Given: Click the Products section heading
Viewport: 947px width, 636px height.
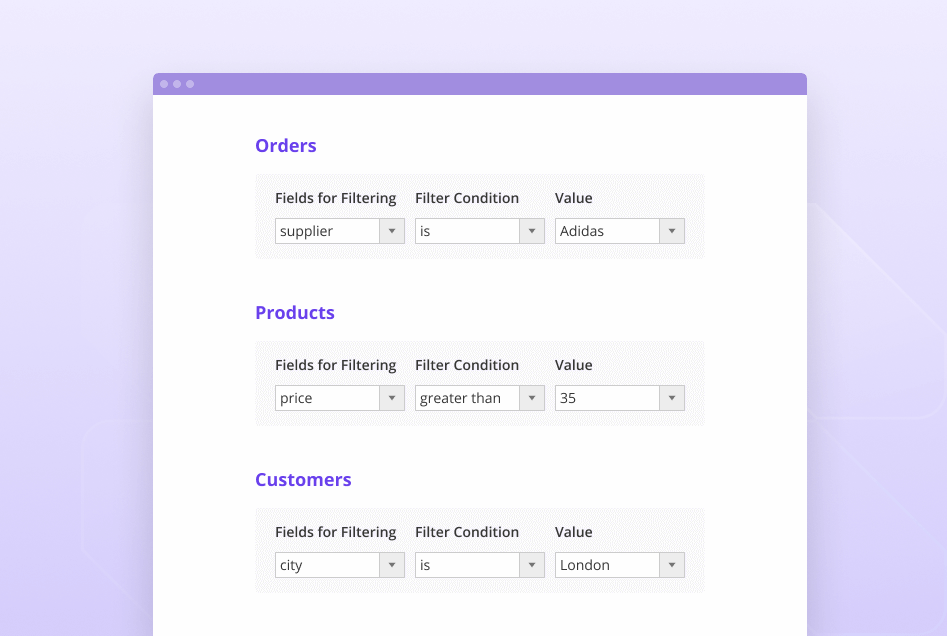Looking at the screenshot, I should pos(295,313).
